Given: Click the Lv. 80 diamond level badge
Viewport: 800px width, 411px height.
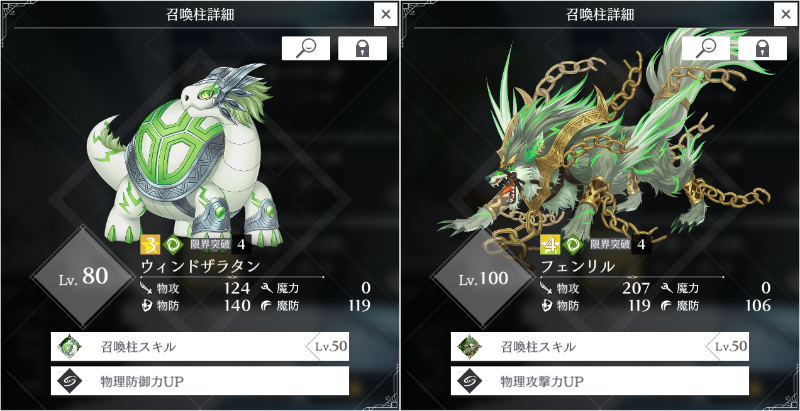Looking at the screenshot, I should [x=82, y=277].
